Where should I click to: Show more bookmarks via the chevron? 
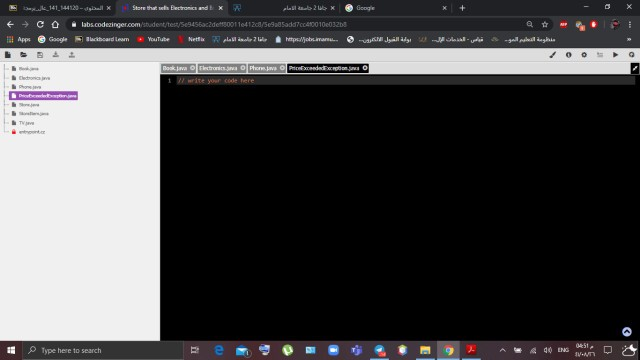[x=629, y=39]
